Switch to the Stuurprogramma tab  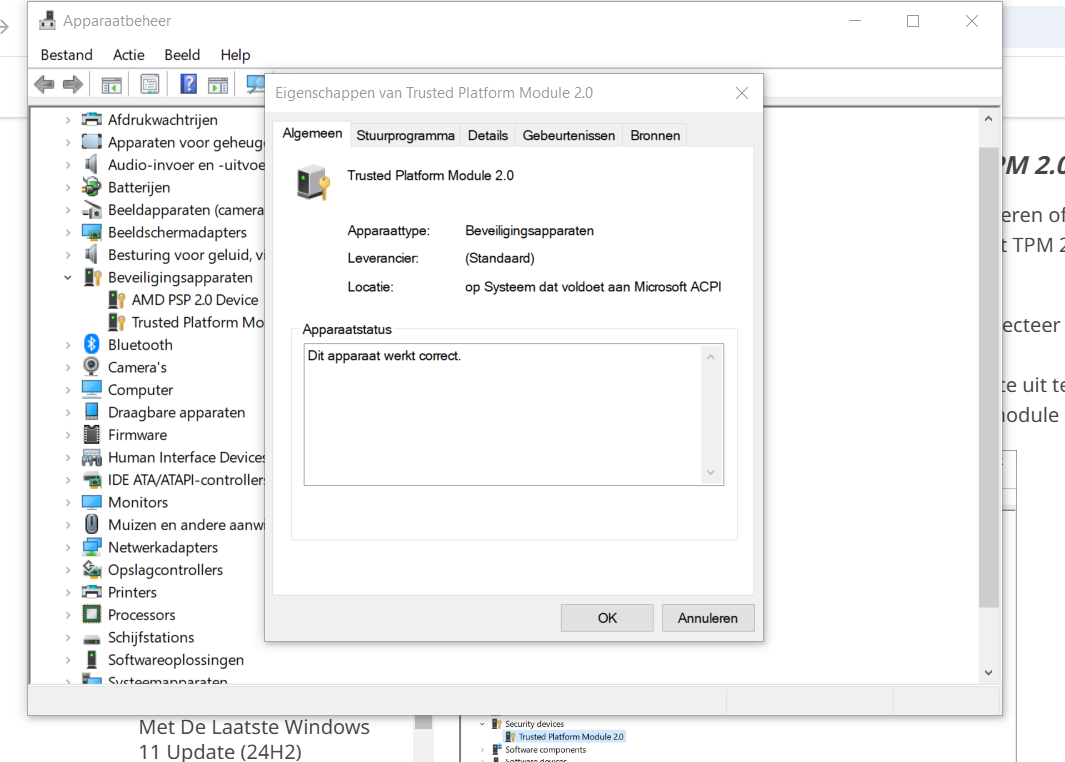[x=405, y=135]
